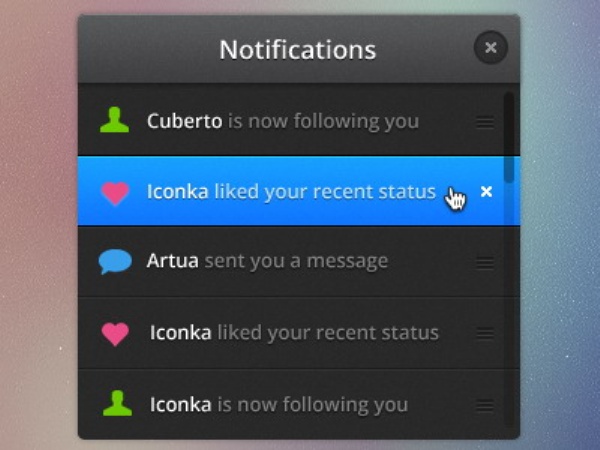Click drag handle on Artua message row
600x450 pixels.
[x=485, y=262]
